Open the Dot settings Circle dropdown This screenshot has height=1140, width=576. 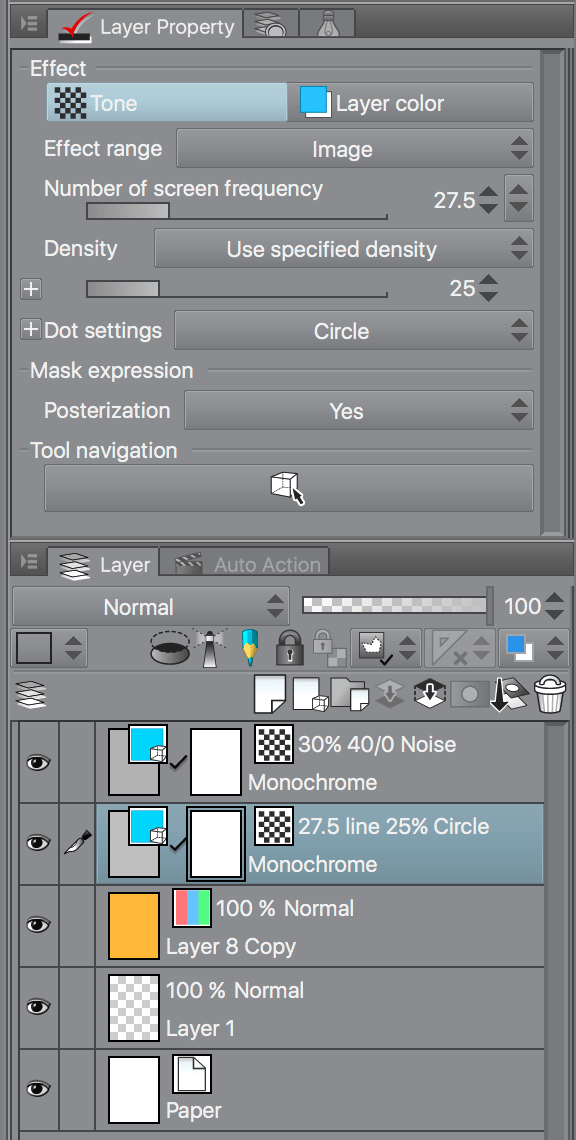(x=355, y=330)
